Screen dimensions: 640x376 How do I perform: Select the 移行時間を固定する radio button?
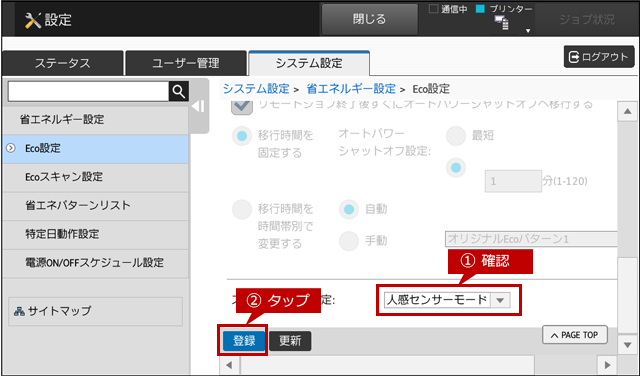pyautogui.click(x=242, y=136)
